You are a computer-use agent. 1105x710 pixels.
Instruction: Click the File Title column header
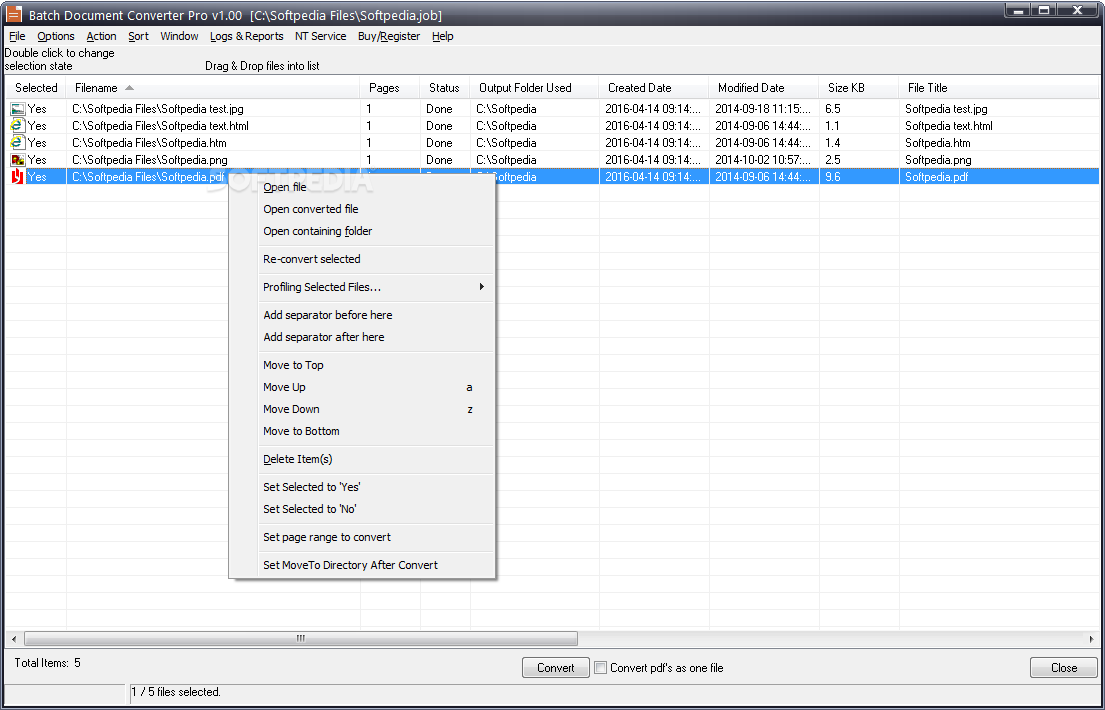(x=999, y=88)
